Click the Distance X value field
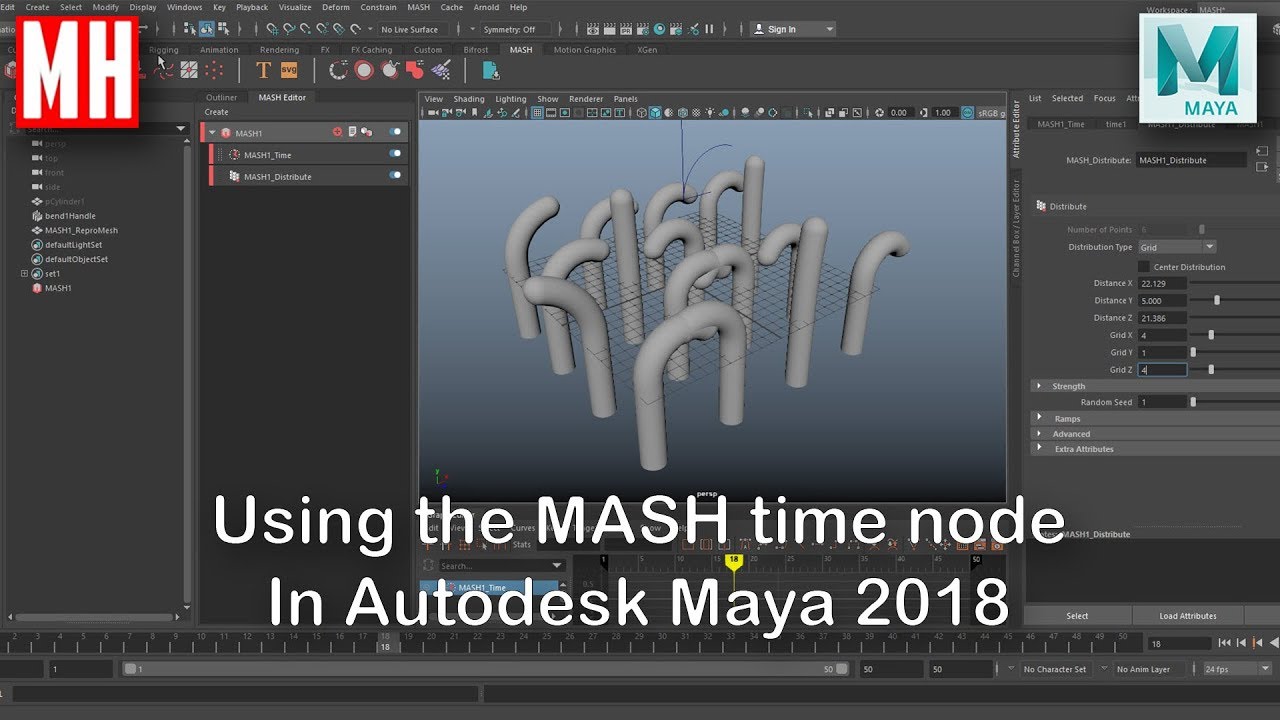Viewport: 1280px width, 720px height. (x=1162, y=283)
